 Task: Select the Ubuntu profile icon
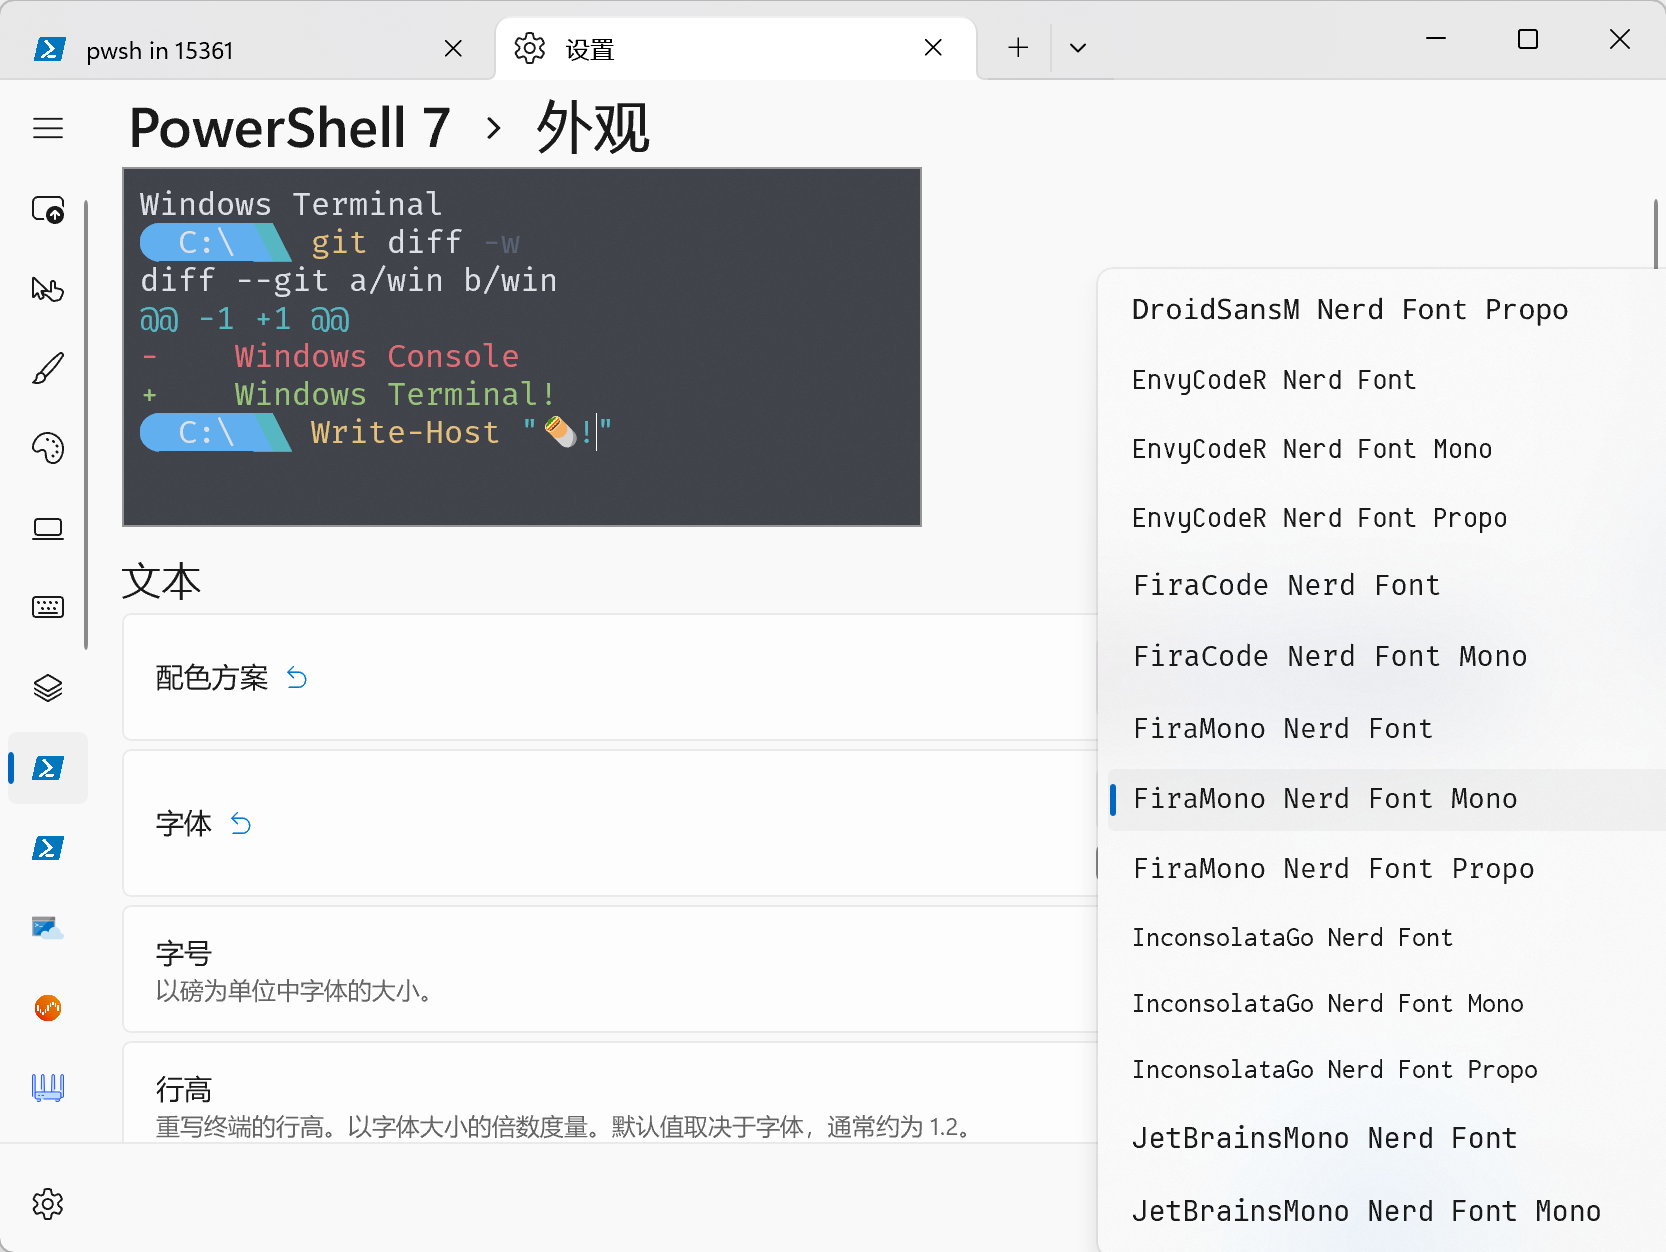(48, 1008)
